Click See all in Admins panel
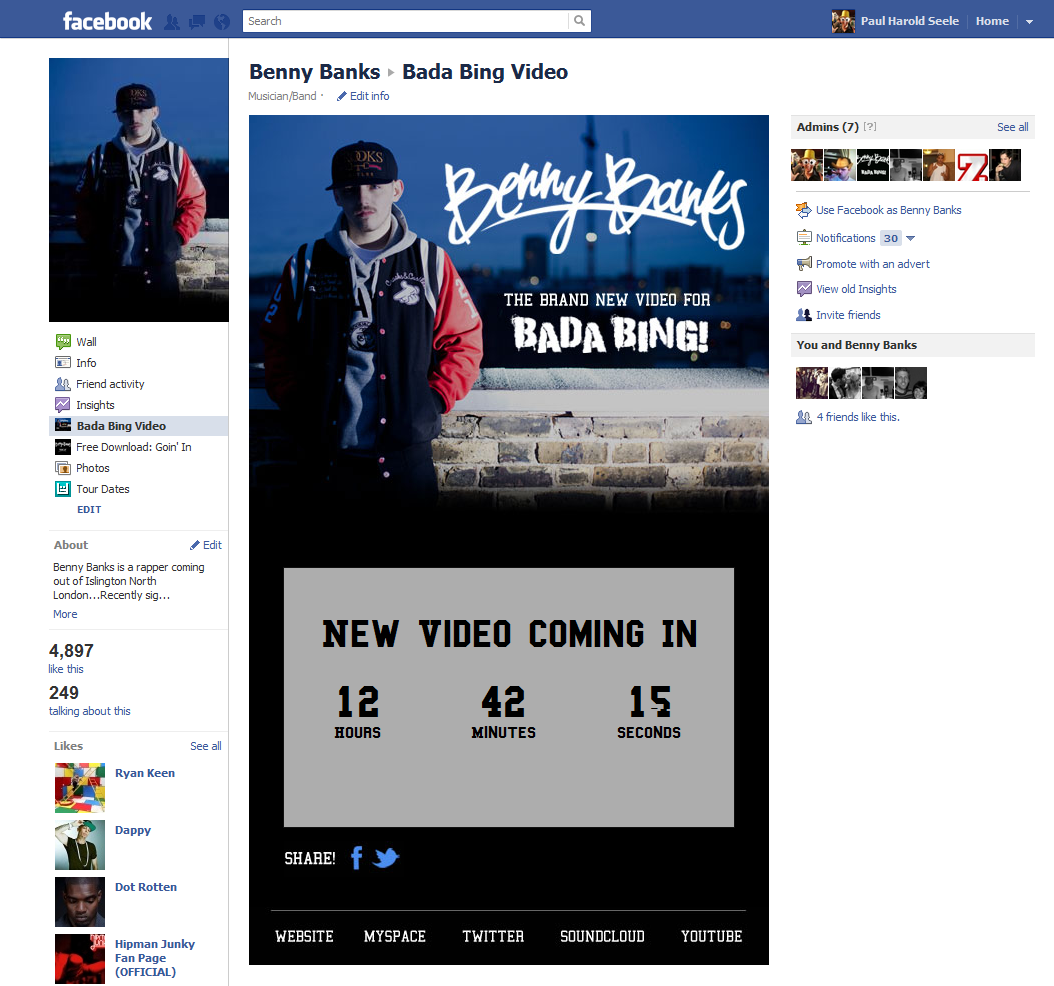Screen dimensions: 1054x986 coord(1012,127)
